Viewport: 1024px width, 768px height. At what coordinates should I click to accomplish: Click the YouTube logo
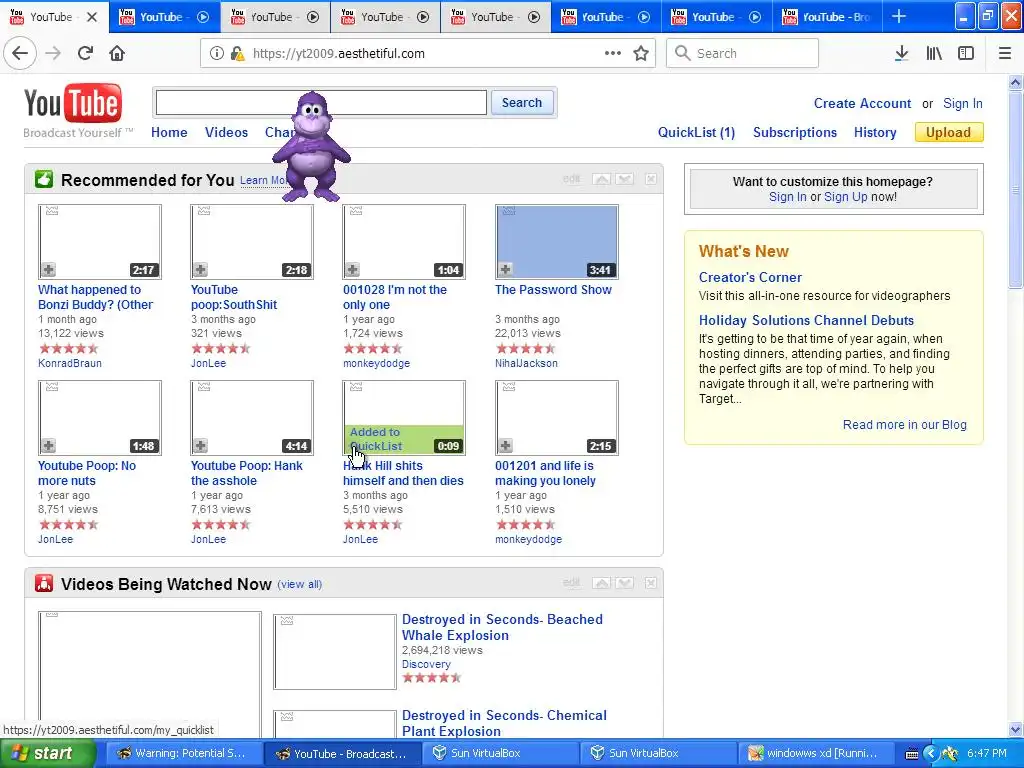click(x=72, y=103)
